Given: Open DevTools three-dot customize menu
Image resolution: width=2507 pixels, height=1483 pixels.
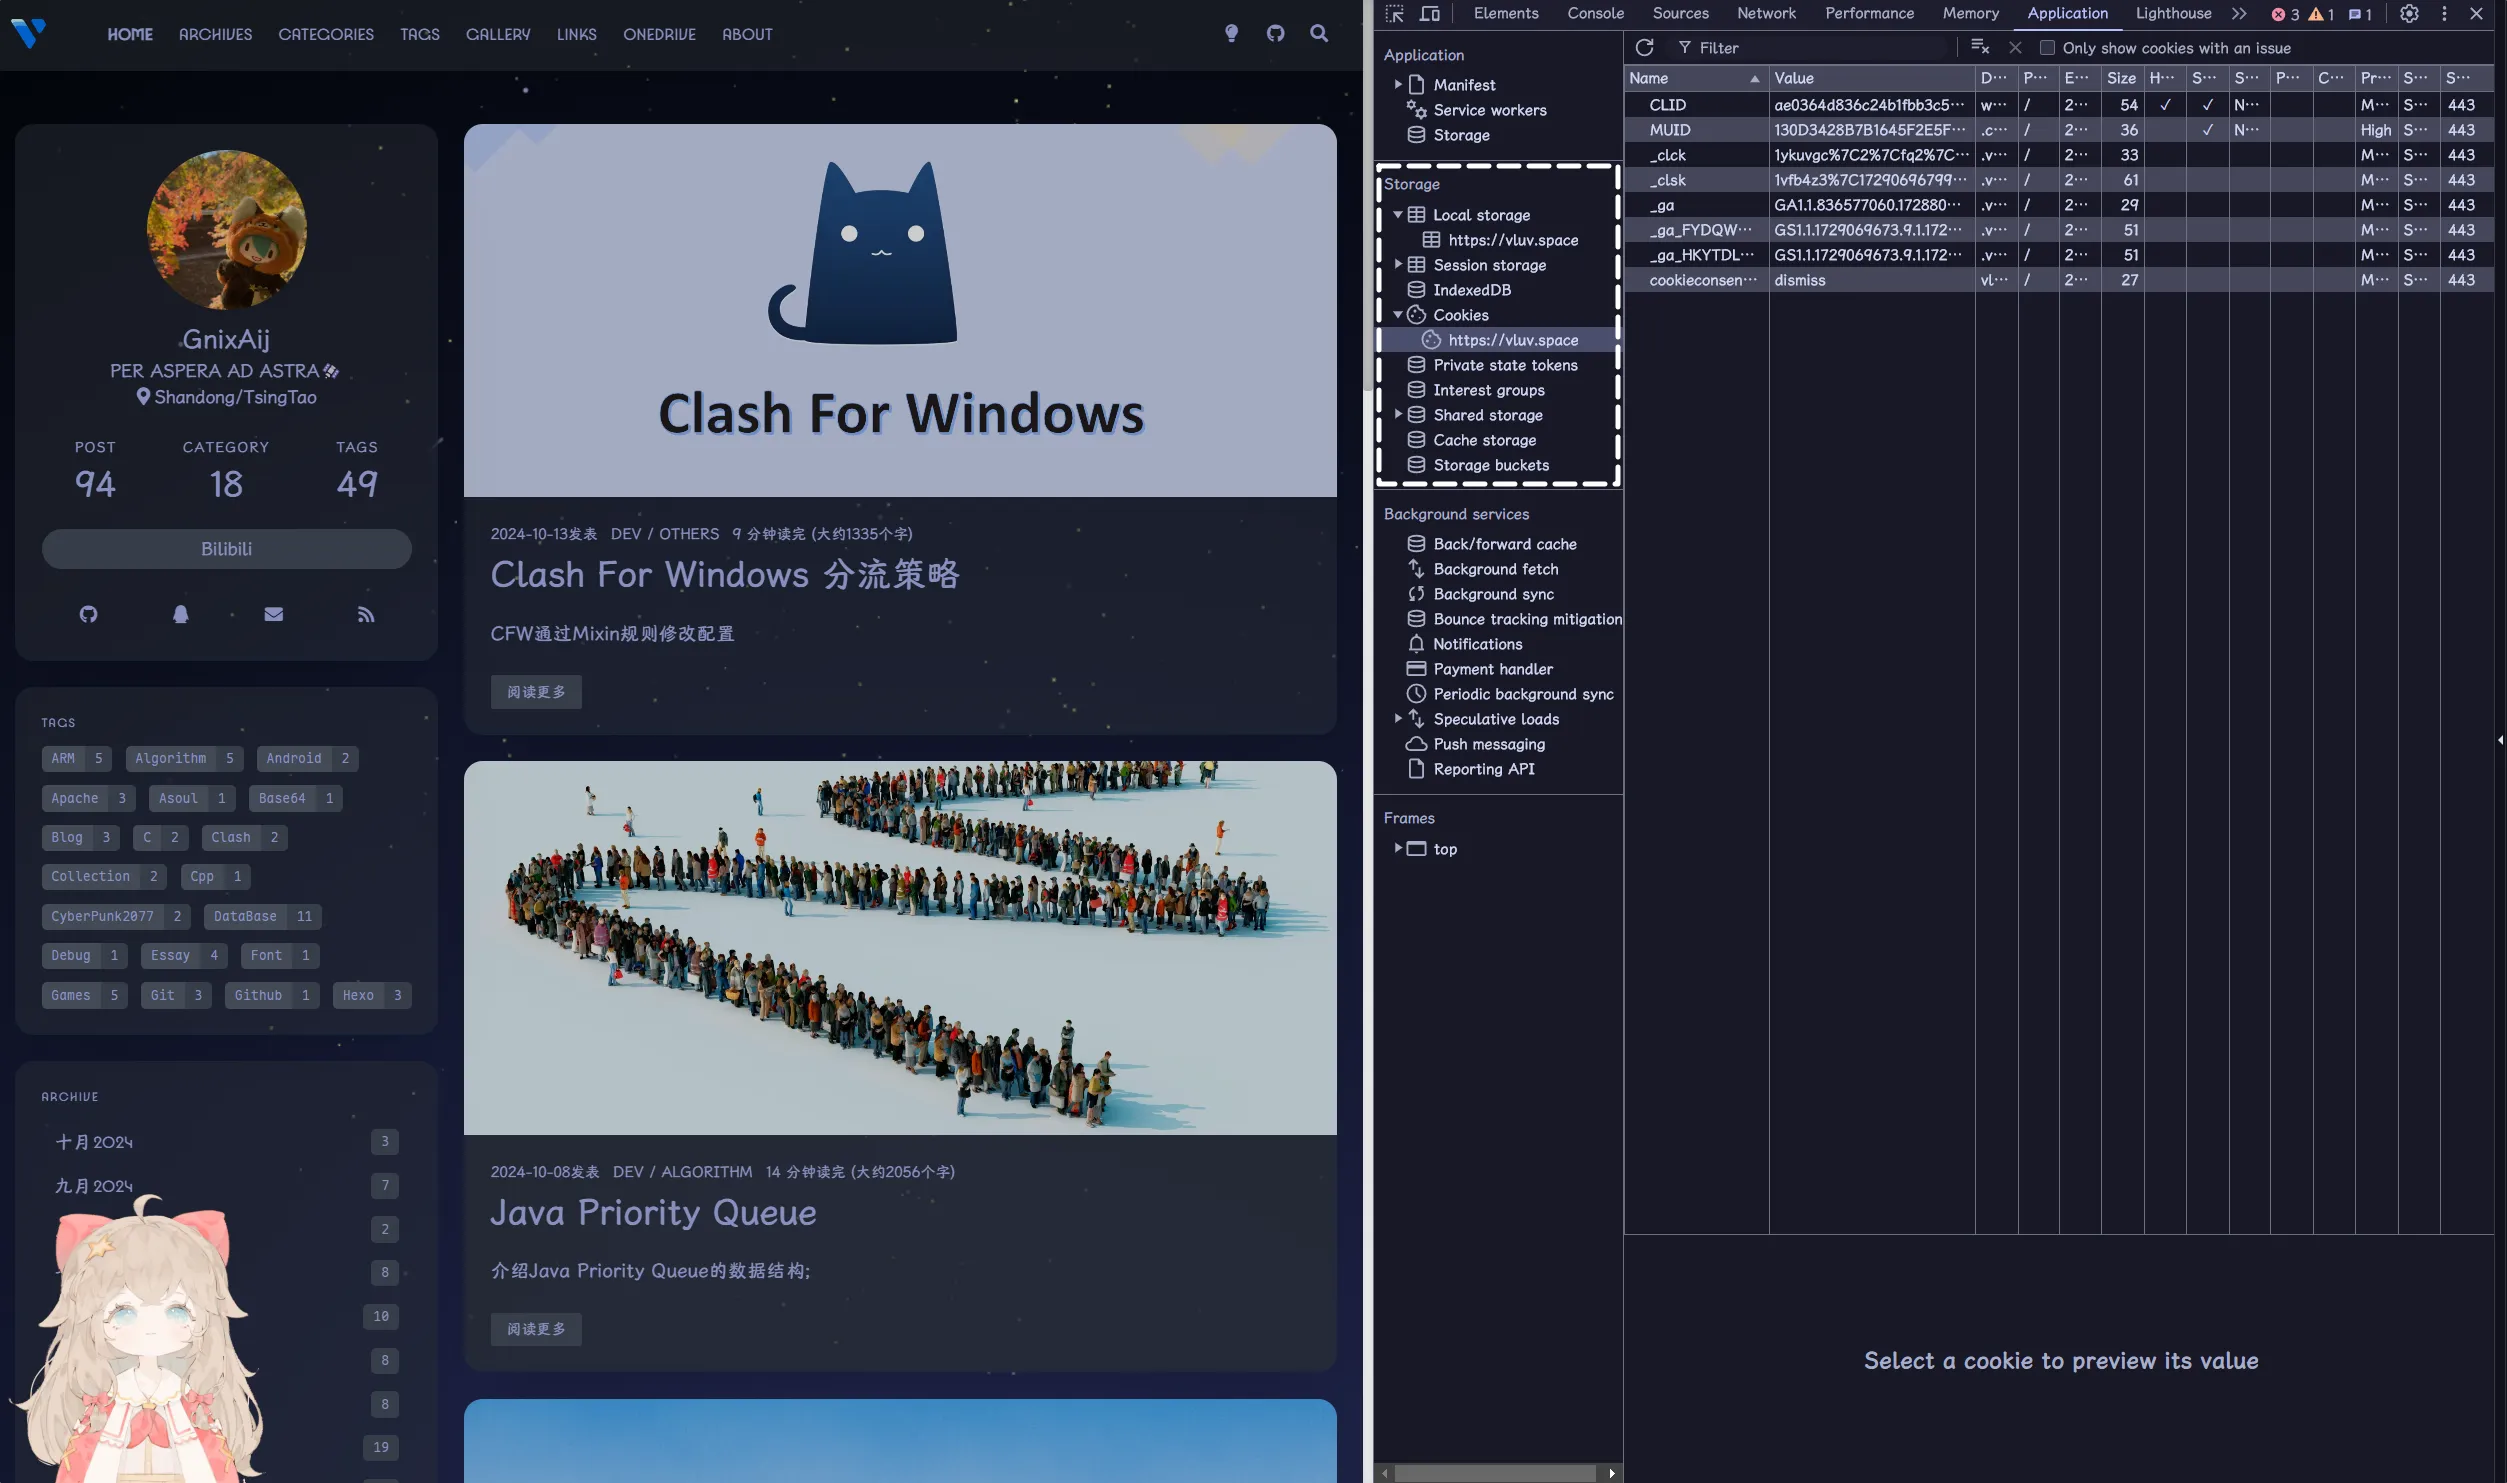Looking at the screenshot, I should pos(2444,14).
